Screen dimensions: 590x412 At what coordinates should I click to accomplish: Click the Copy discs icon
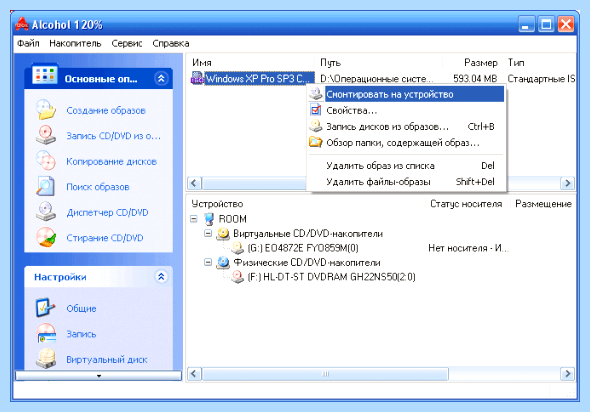pyautogui.click(x=46, y=161)
